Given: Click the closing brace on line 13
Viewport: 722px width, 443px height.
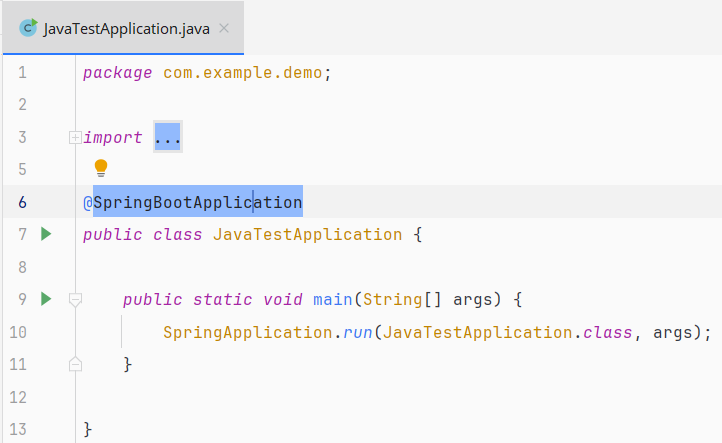Looking at the screenshot, I should 87,429.
